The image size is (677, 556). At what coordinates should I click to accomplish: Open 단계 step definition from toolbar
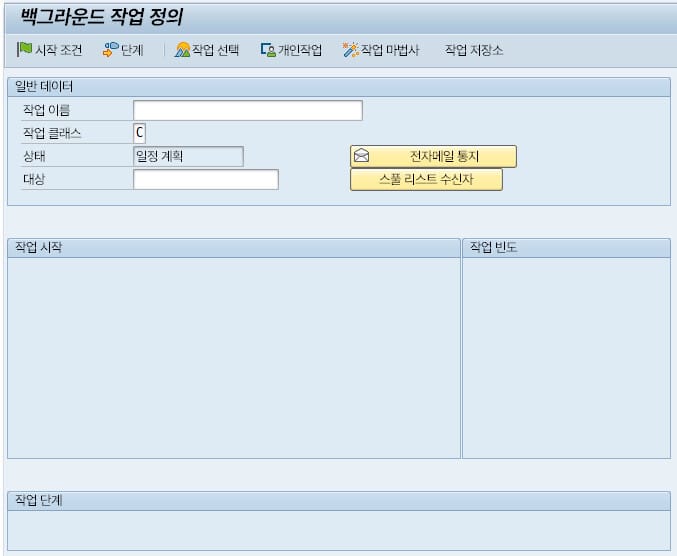pyautogui.click(x=110, y=50)
